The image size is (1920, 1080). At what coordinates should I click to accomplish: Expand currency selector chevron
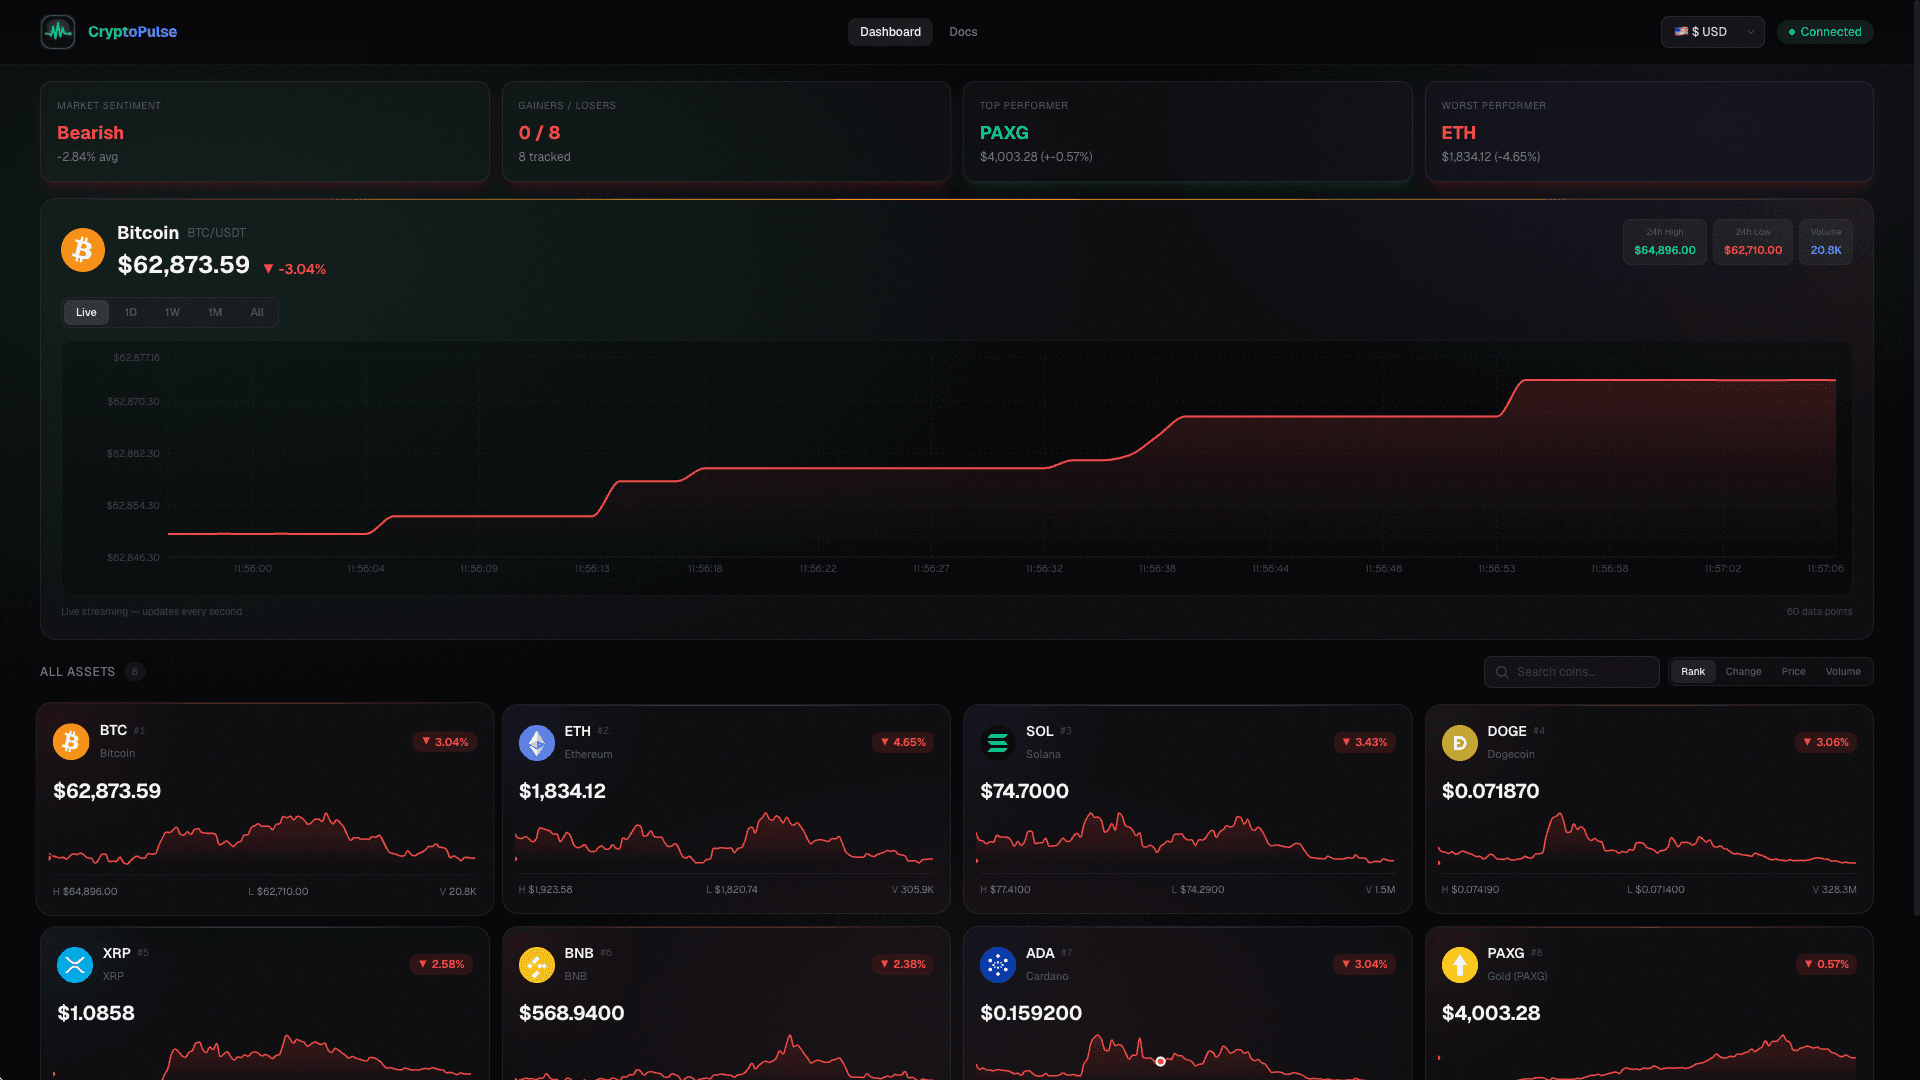tap(1751, 32)
